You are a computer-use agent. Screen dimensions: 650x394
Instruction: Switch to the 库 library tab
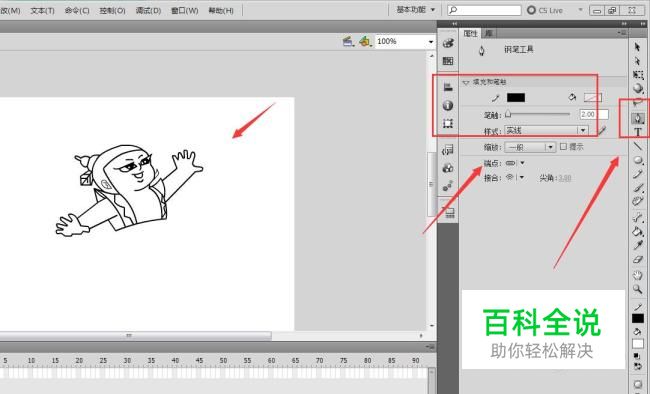(489, 33)
